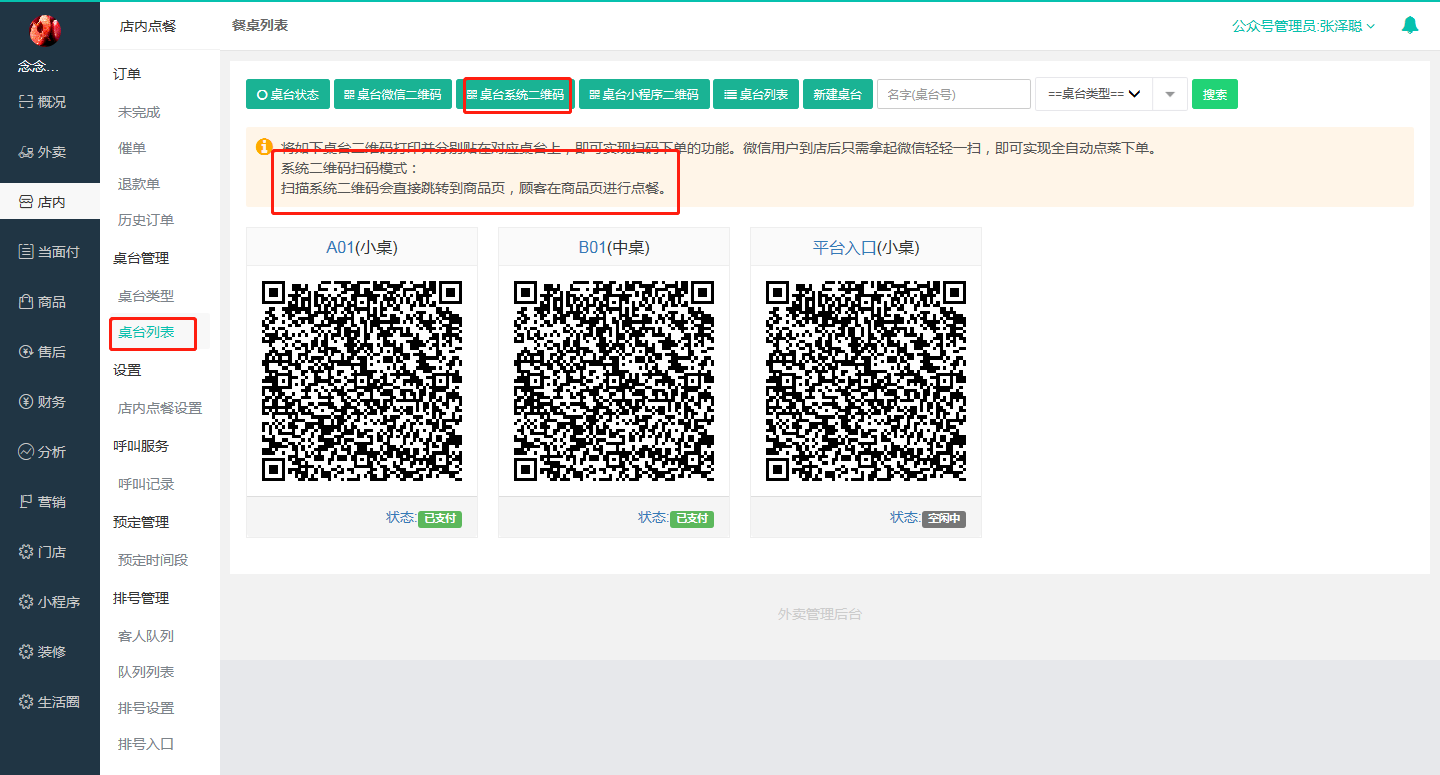Screen dimensions: 1440x775
Task: Click the 桌台微信二维码 button
Action: (x=392, y=94)
